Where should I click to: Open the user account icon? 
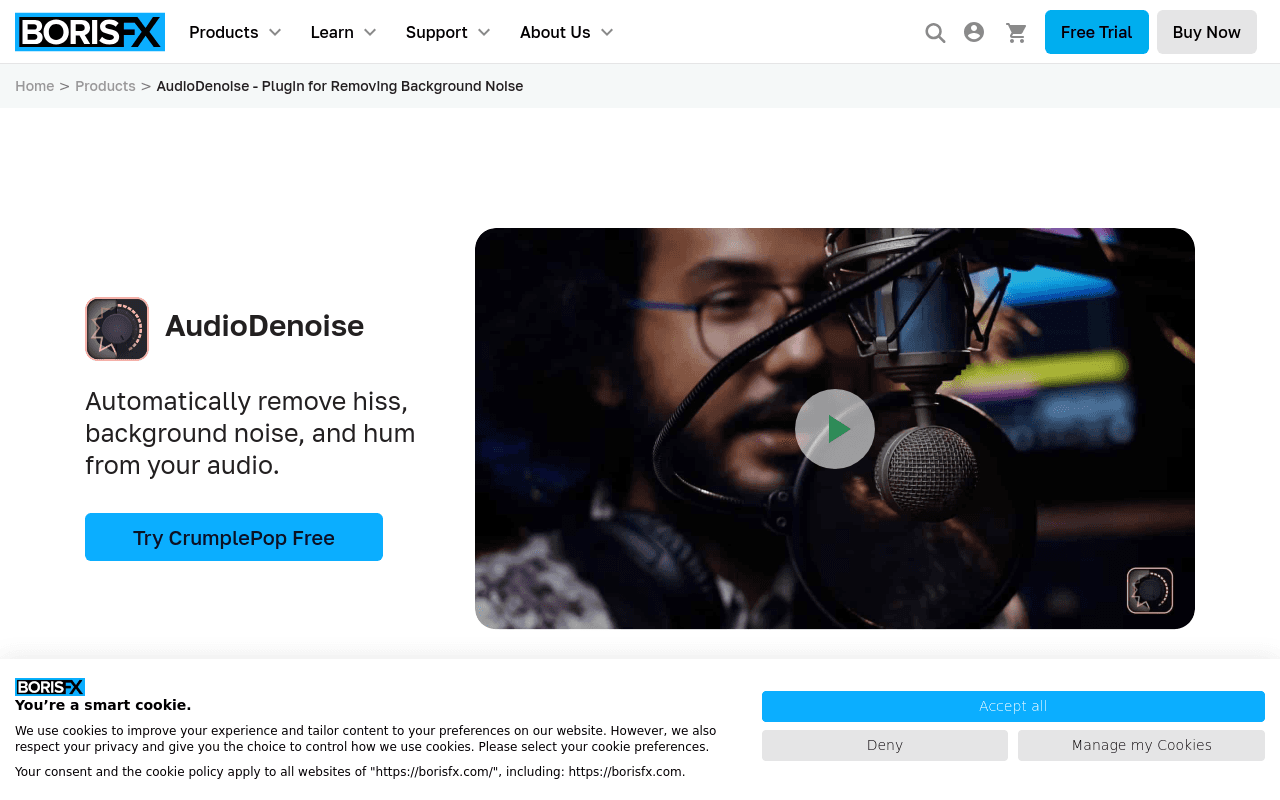point(974,32)
